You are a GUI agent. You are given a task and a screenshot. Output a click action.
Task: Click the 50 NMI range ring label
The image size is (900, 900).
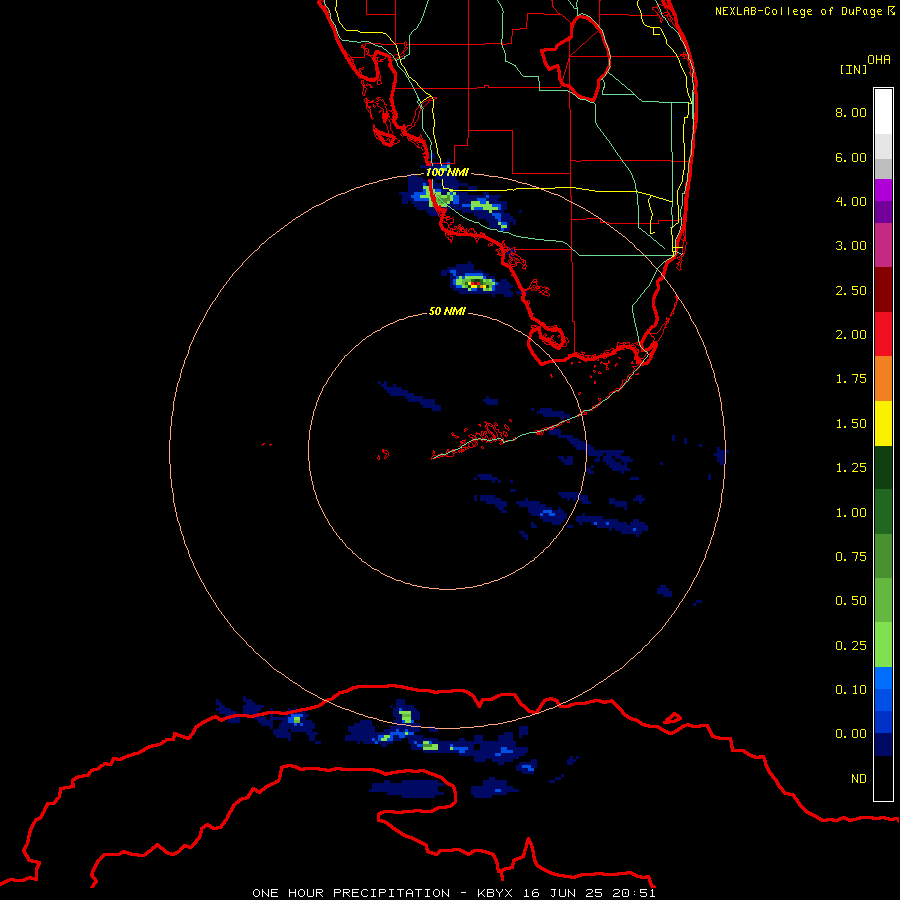(447, 311)
